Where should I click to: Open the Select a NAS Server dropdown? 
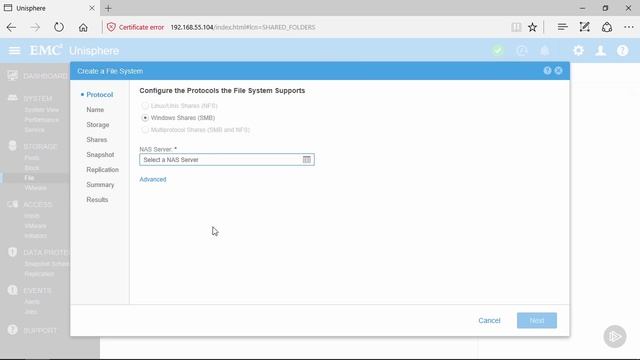(227, 160)
